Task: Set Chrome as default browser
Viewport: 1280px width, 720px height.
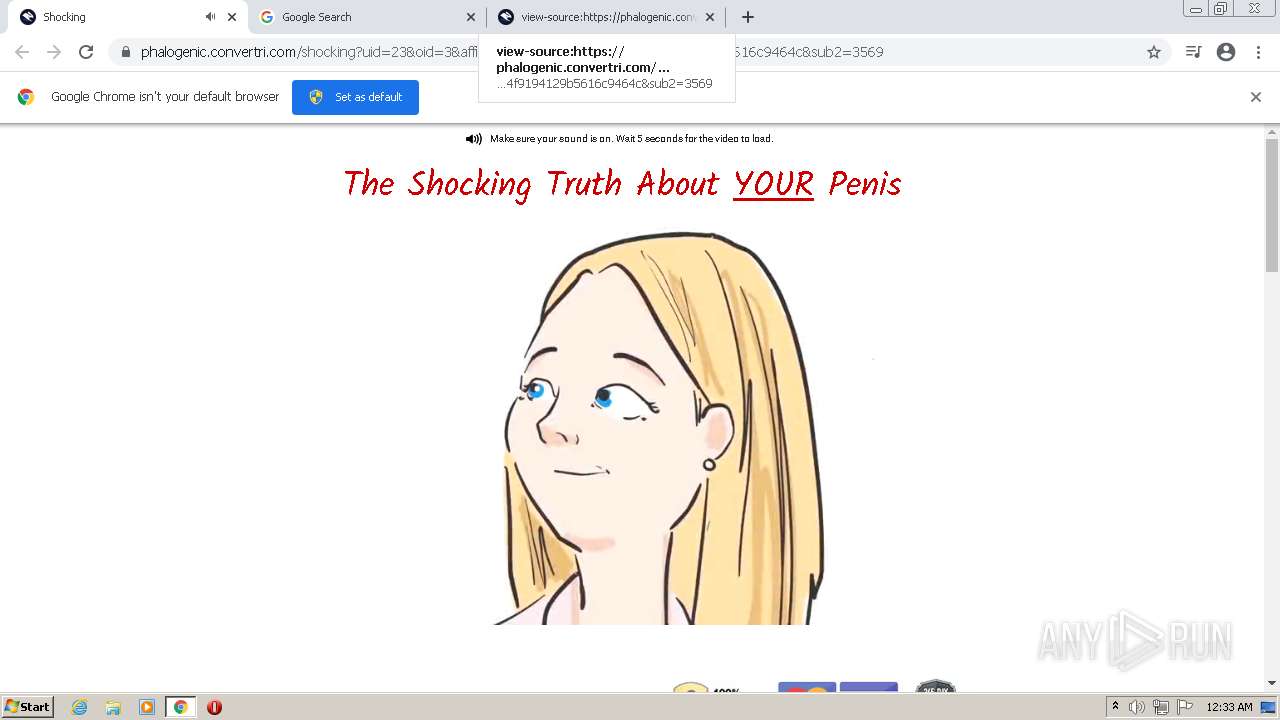Action: (355, 97)
